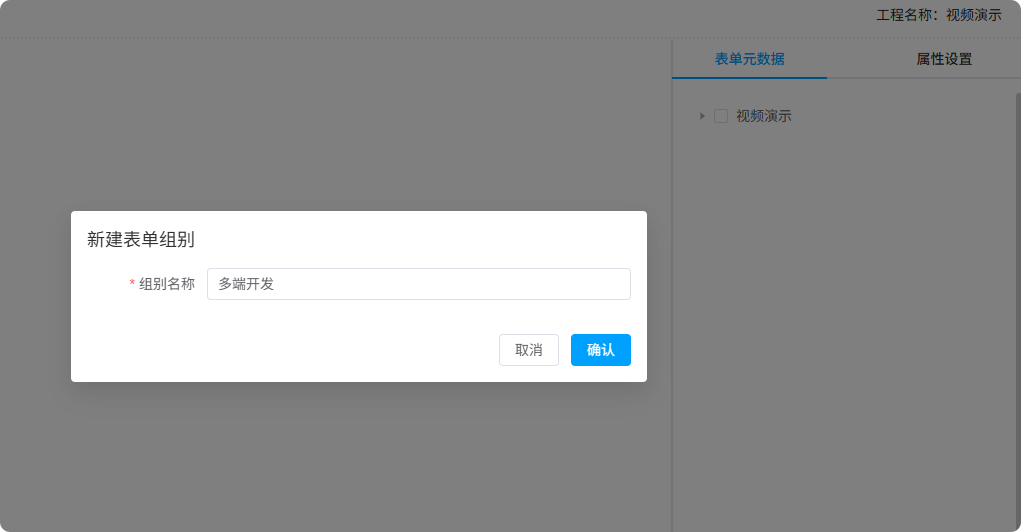Select the 表单元数据 tab
The height and width of the screenshot is (532, 1021).
pos(749,59)
